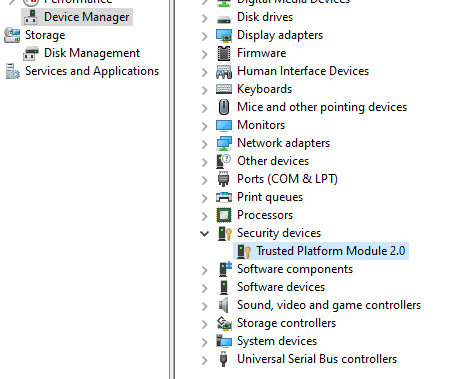Collapse the Security devices category
The image size is (449, 379).
[x=204, y=233]
